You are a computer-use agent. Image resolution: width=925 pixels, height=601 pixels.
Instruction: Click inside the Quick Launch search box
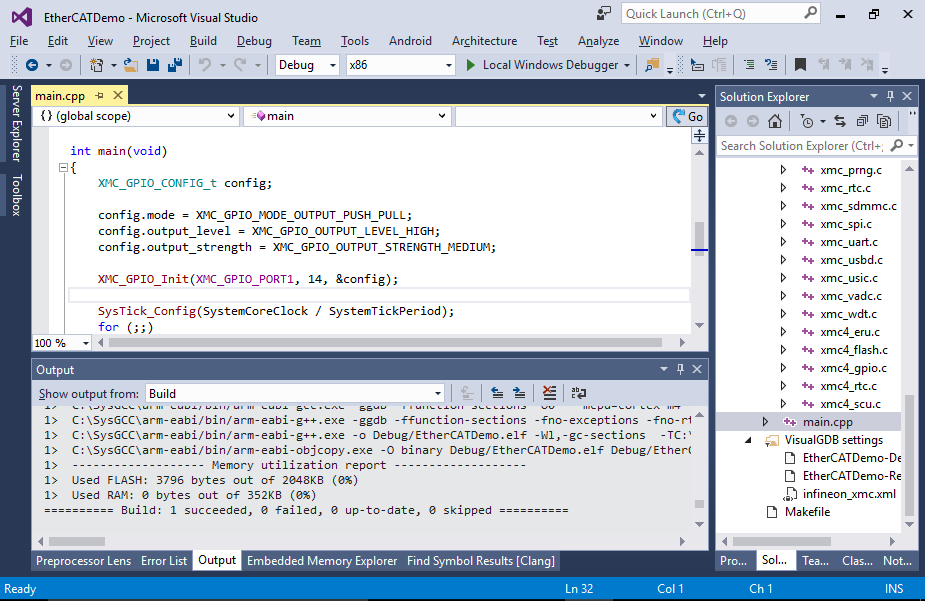(x=713, y=13)
